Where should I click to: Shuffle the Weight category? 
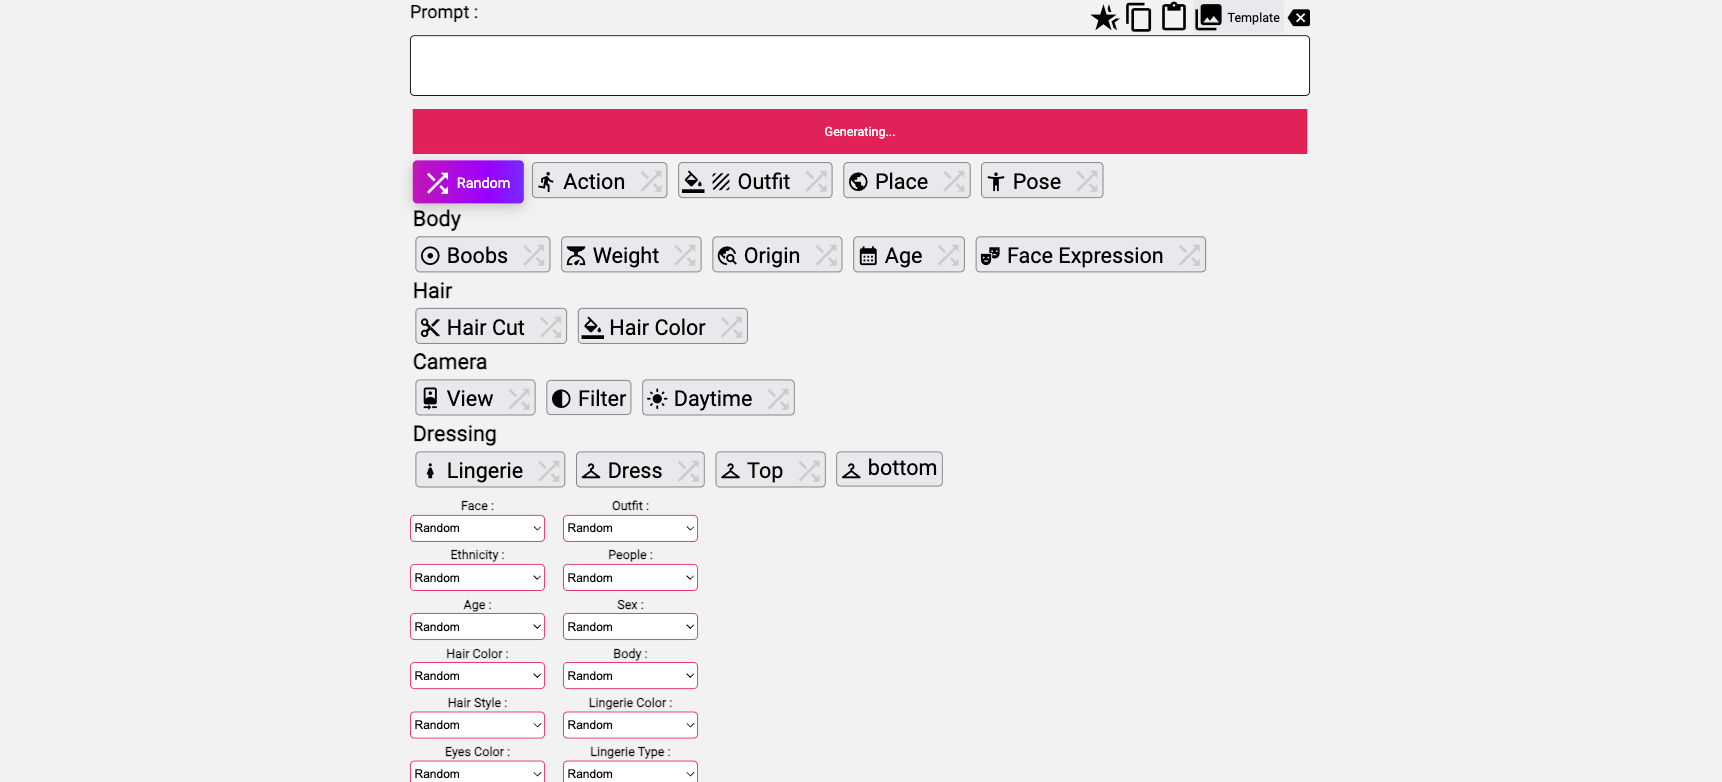pos(685,255)
